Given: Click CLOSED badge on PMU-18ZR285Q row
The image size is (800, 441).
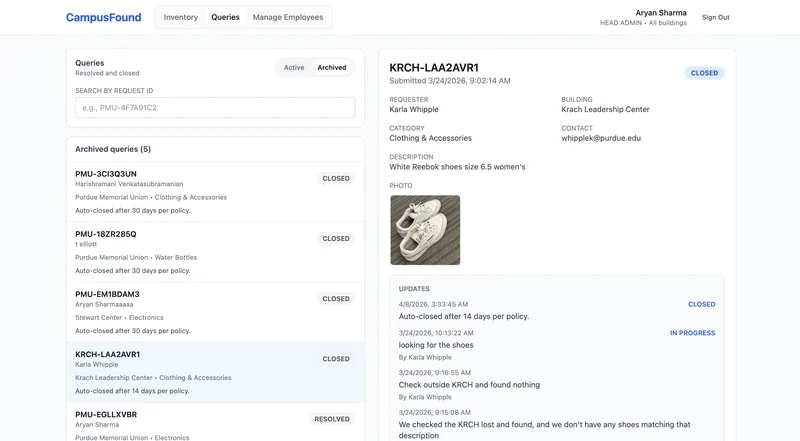Looking at the screenshot, I should point(336,239).
